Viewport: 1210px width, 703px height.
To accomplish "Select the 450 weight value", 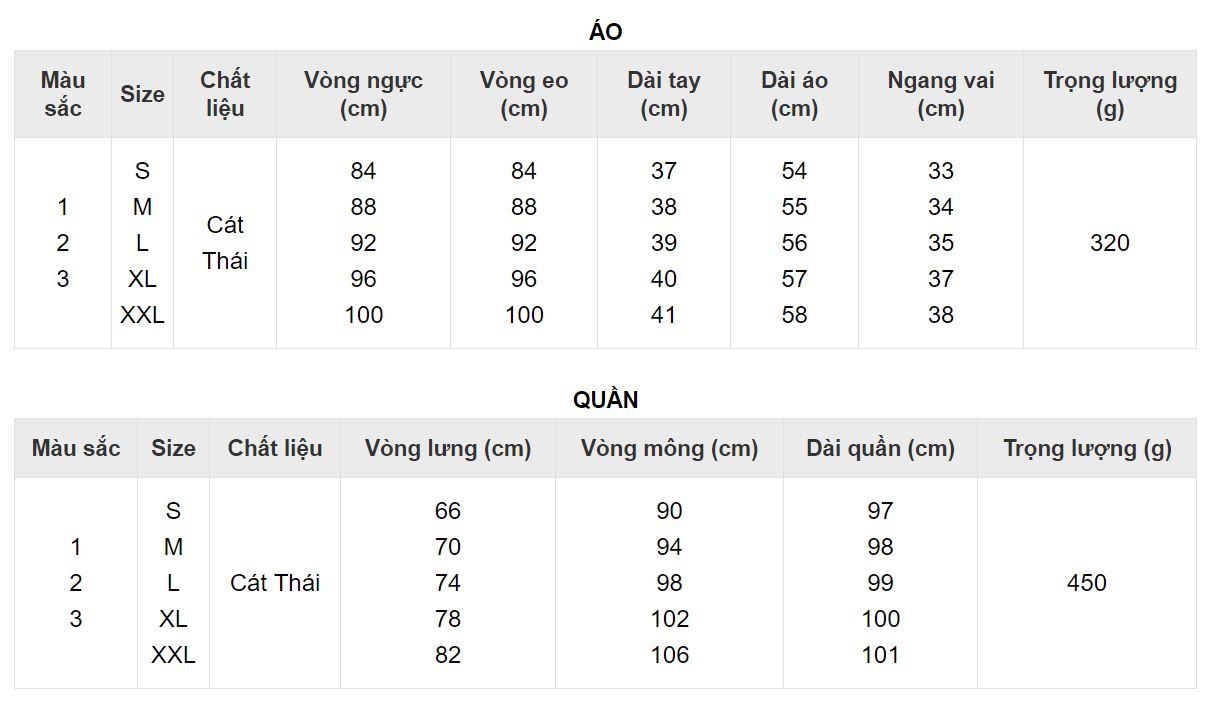I will 1087,583.
